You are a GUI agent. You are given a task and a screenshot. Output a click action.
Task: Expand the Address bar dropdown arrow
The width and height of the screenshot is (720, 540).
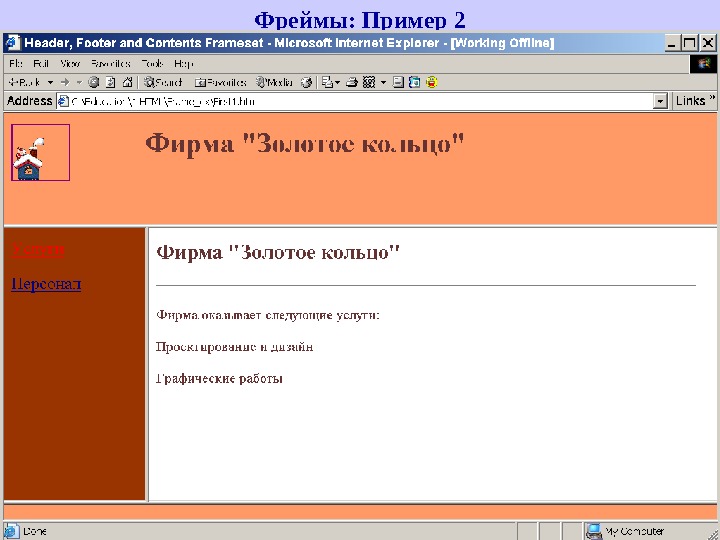pos(660,101)
